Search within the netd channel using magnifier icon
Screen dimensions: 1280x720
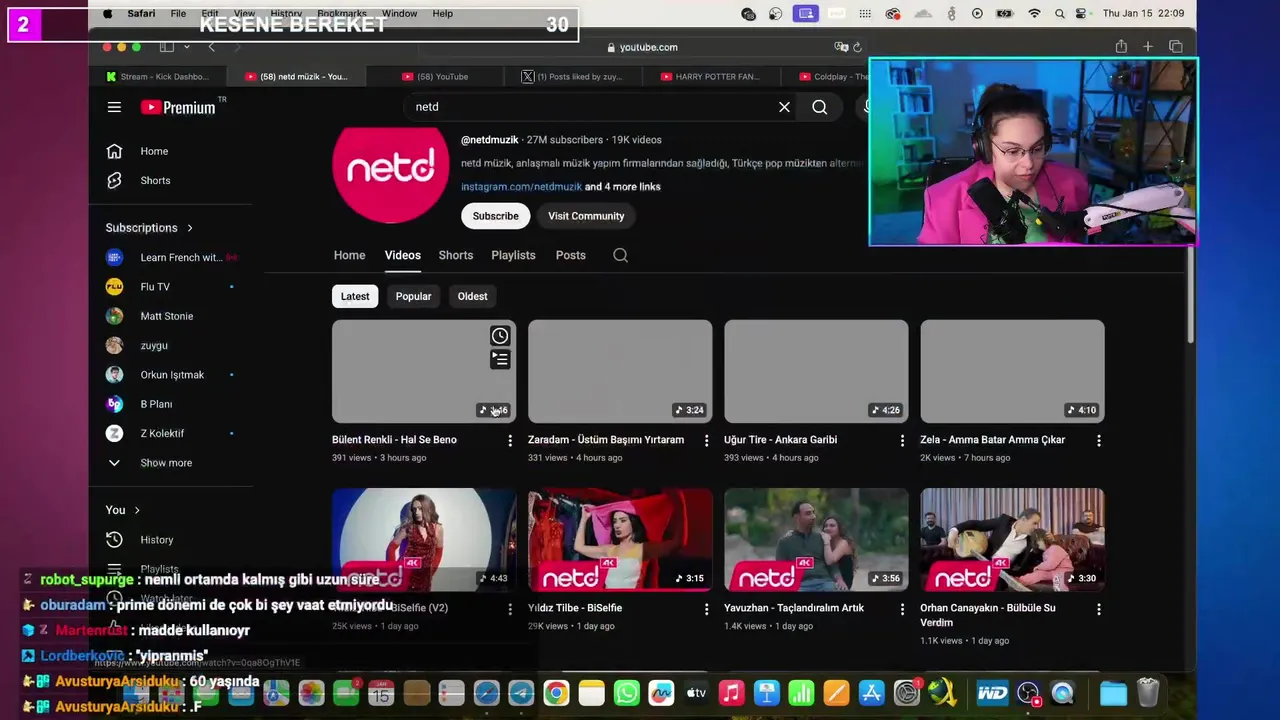point(620,255)
